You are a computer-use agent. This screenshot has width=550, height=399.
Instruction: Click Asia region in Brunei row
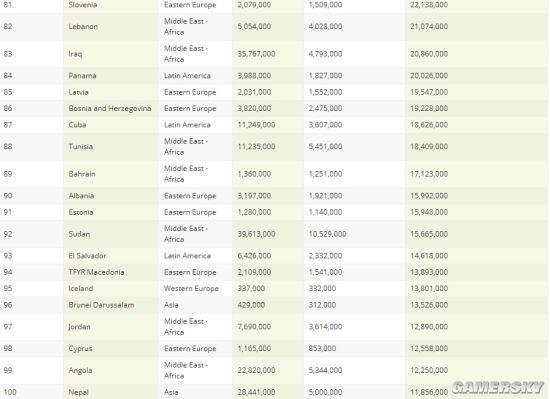coord(171,305)
